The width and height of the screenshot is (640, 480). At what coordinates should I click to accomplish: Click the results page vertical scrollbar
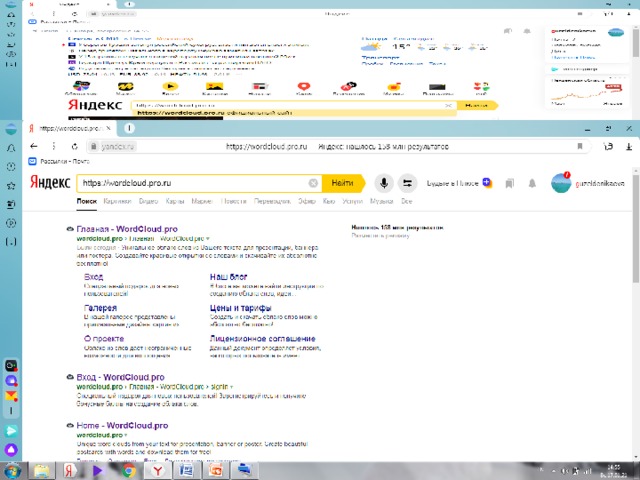point(636,229)
